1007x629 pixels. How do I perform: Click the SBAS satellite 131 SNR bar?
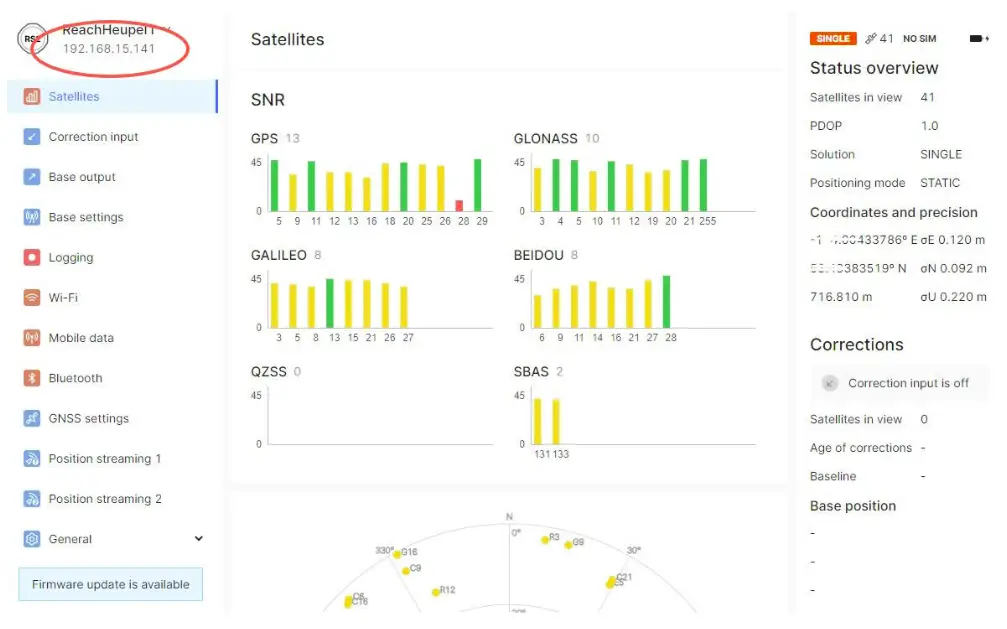(x=538, y=421)
